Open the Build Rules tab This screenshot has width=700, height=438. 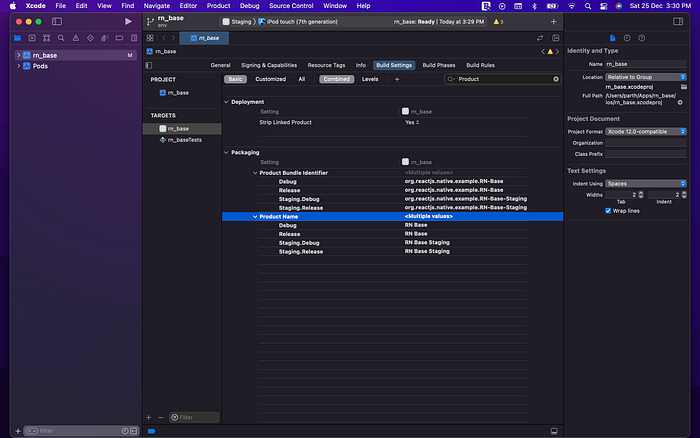[480, 65]
